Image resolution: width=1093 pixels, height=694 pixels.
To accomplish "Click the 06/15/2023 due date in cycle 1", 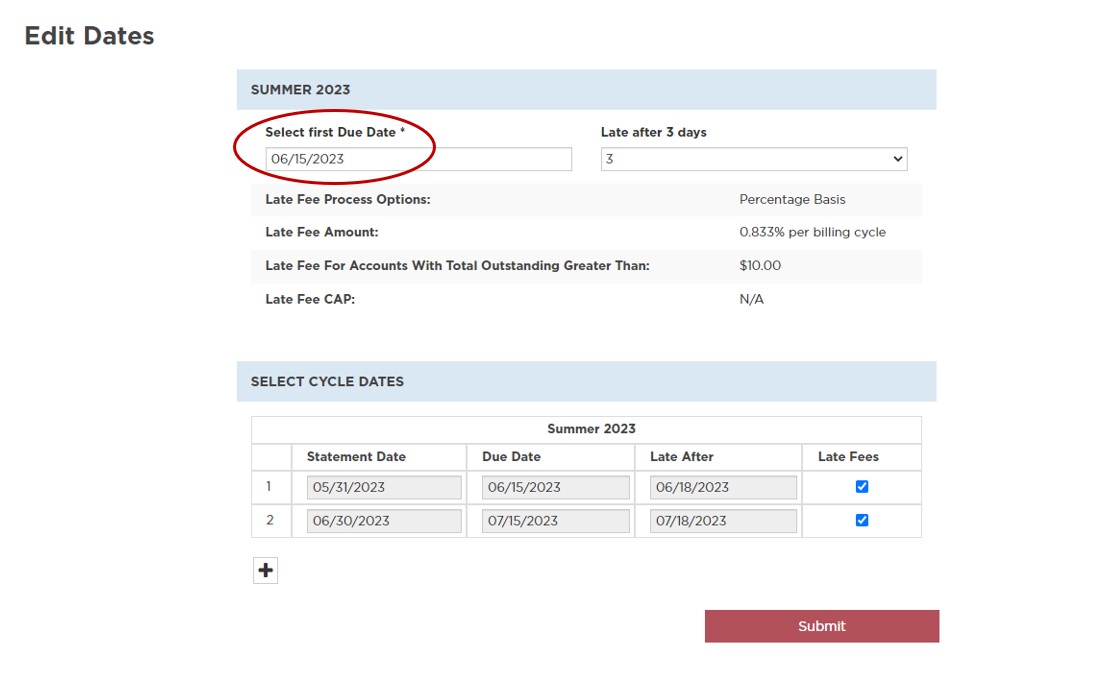I will [555, 488].
